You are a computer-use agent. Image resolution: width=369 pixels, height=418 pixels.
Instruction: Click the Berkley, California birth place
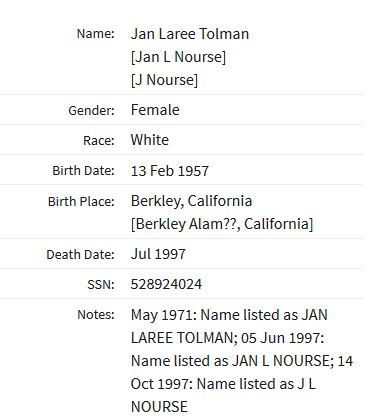[191, 201]
